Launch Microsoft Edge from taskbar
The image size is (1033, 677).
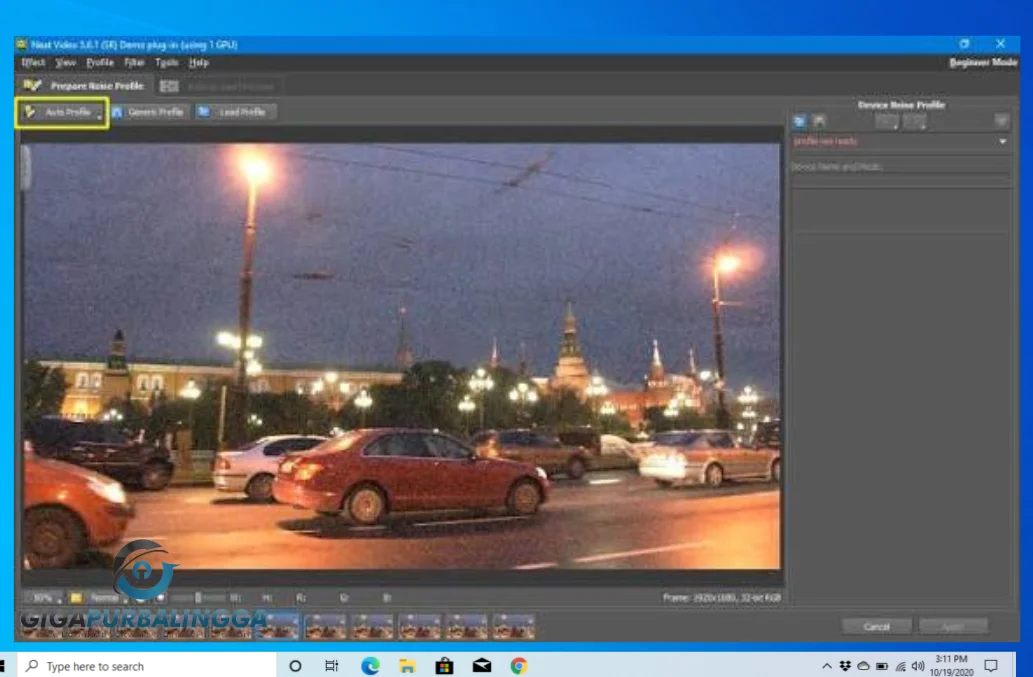click(370, 666)
